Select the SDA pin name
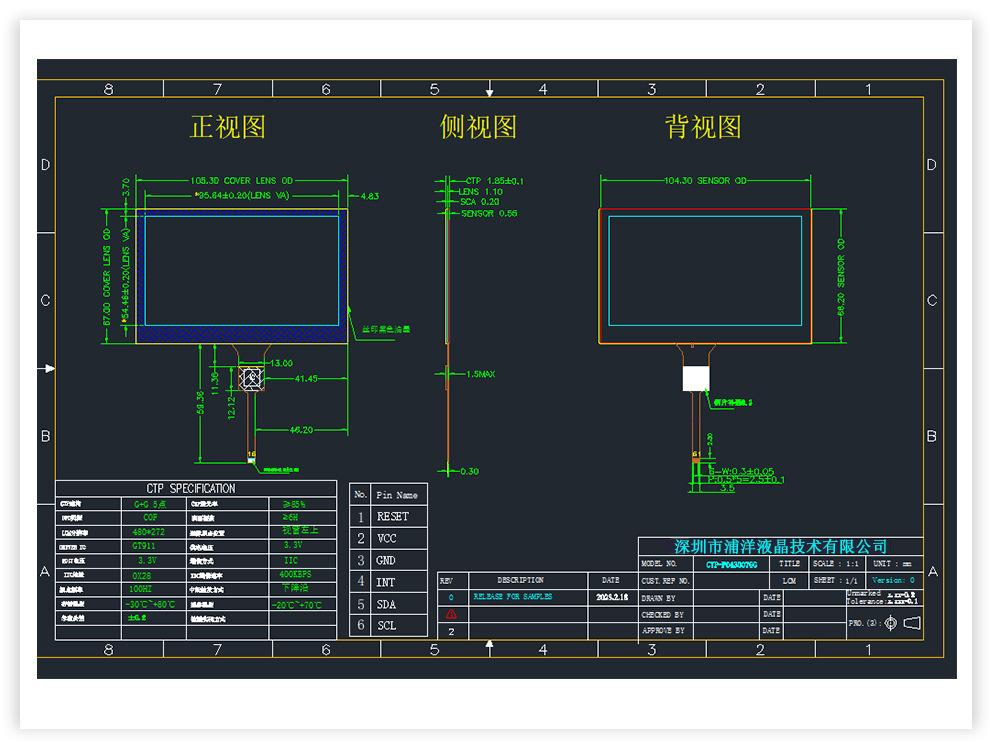The width and height of the screenshot is (1005, 750). (386, 604)
